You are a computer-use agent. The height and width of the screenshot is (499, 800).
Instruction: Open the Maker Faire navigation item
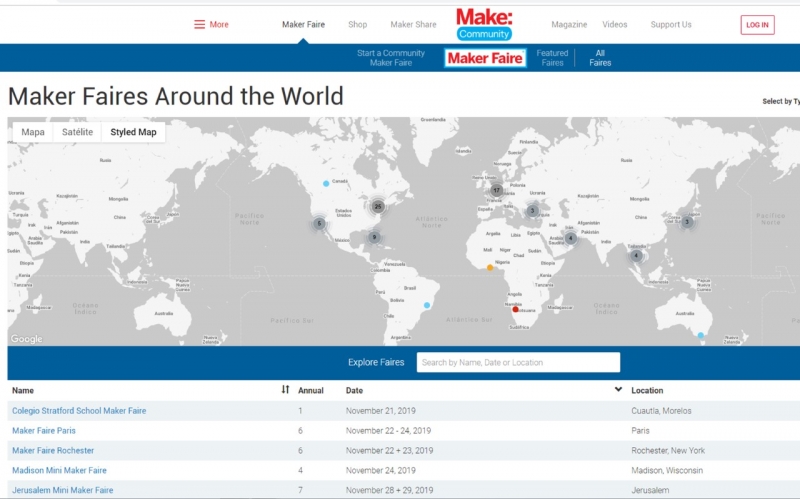pos(303,24)
